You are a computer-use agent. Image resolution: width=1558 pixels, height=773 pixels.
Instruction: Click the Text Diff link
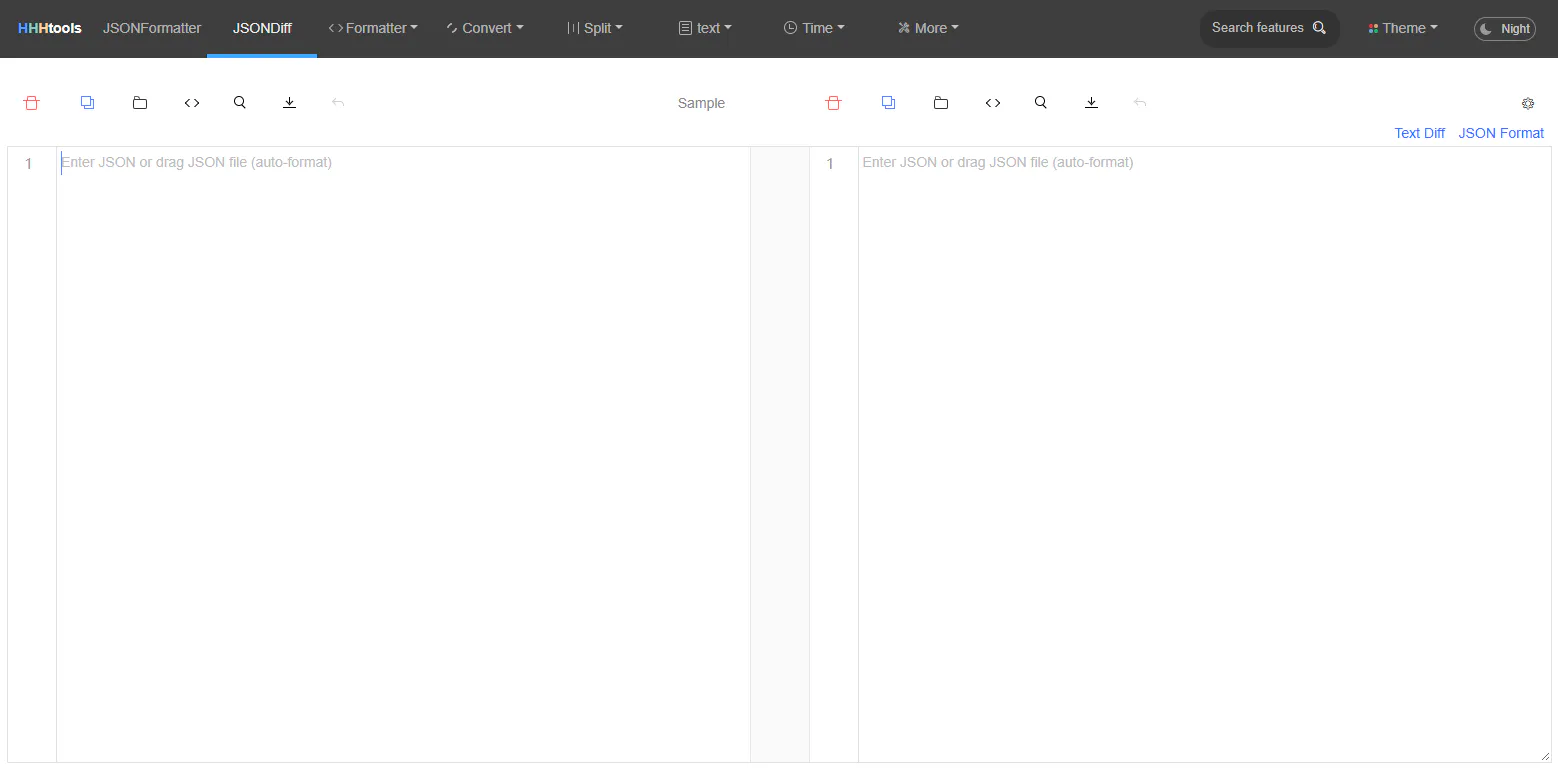[1419, 133]
